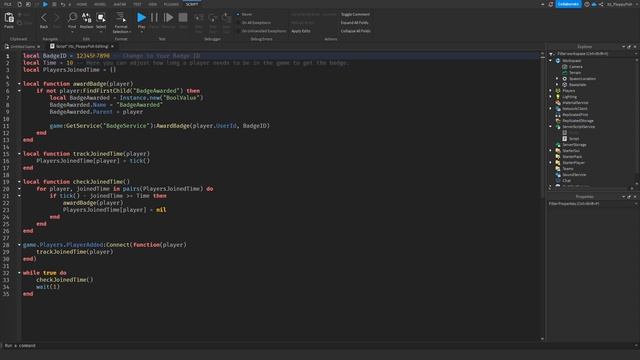
Task: Collapse the trackJoinedTime function fold on line 15
Action: click(x=19, y=154)
